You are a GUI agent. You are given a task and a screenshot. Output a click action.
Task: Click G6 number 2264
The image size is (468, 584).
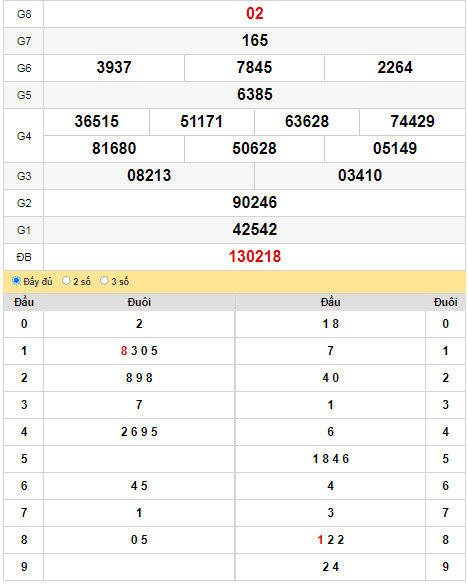(395, 68)
